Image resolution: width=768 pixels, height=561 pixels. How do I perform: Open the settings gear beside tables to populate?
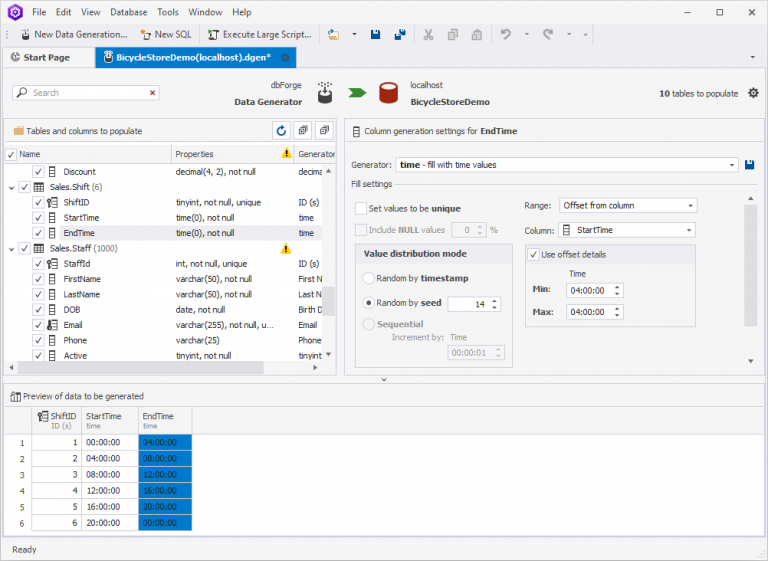(x=753, y=93)
